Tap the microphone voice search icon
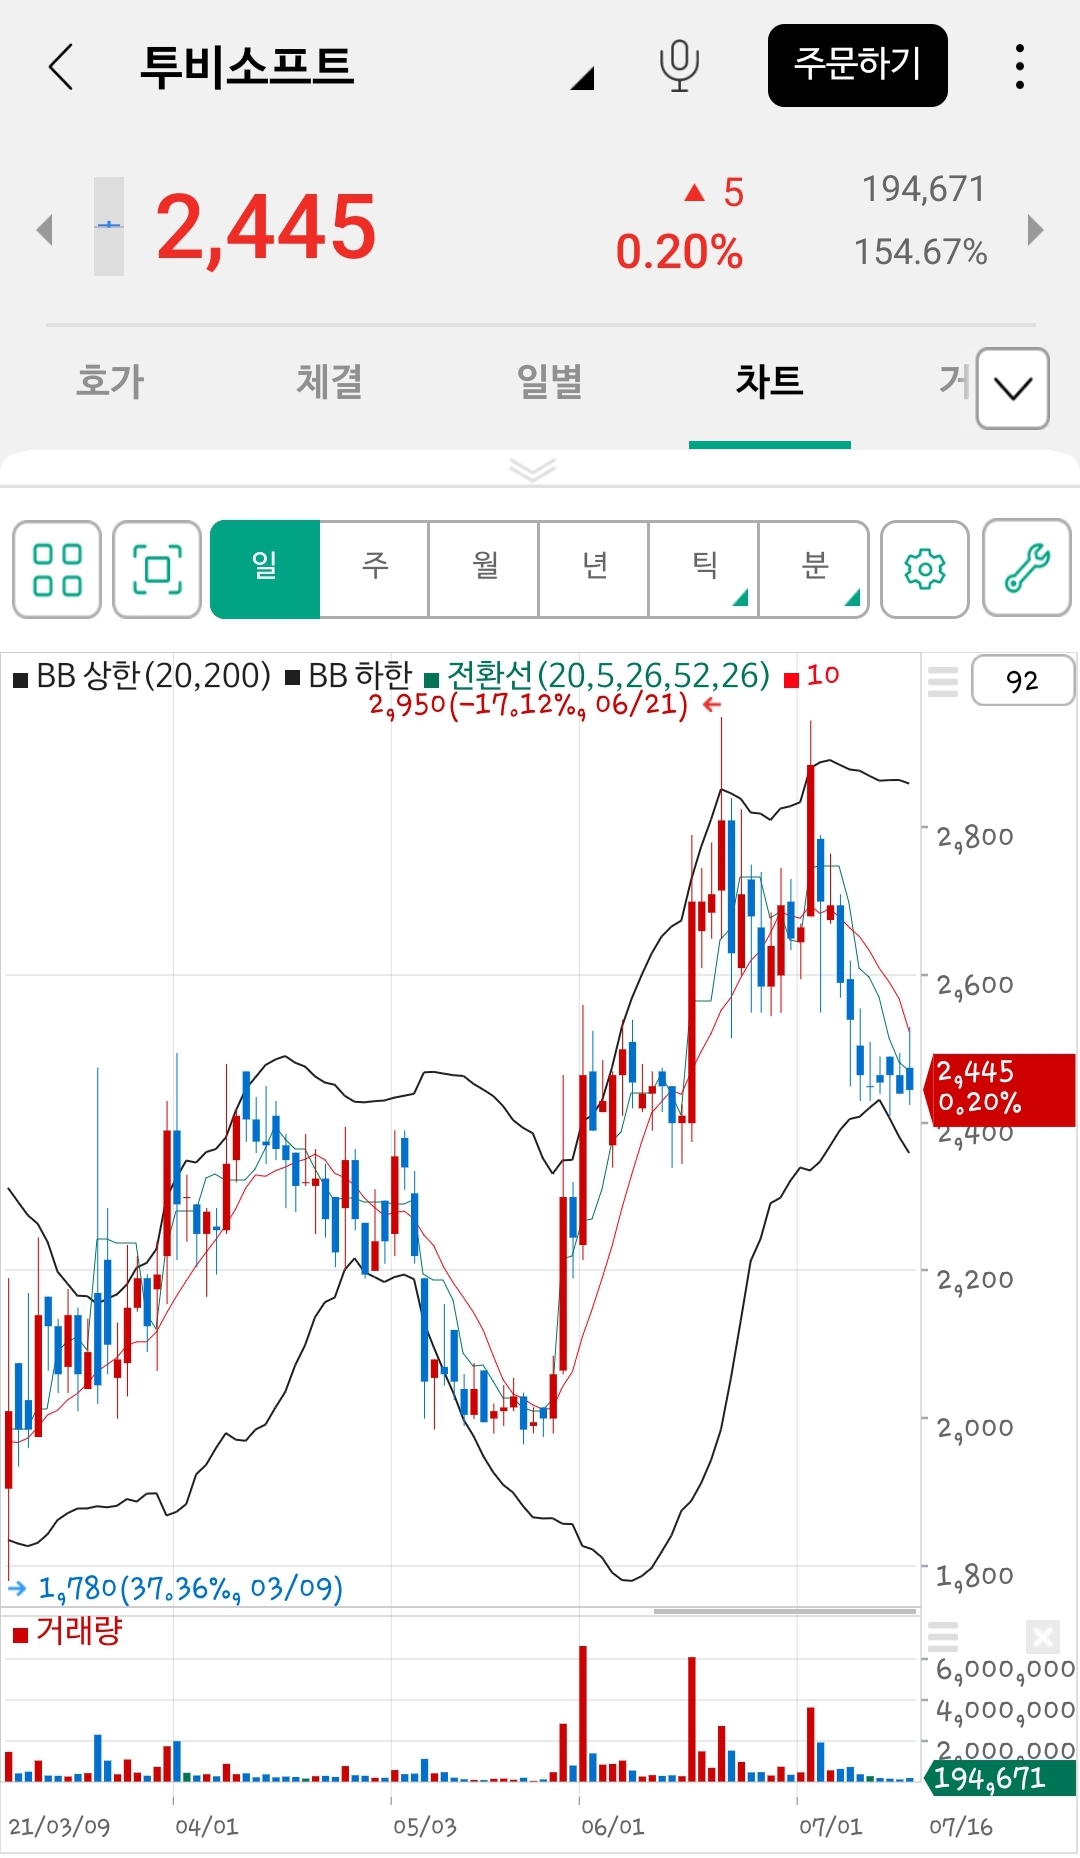 679,66
